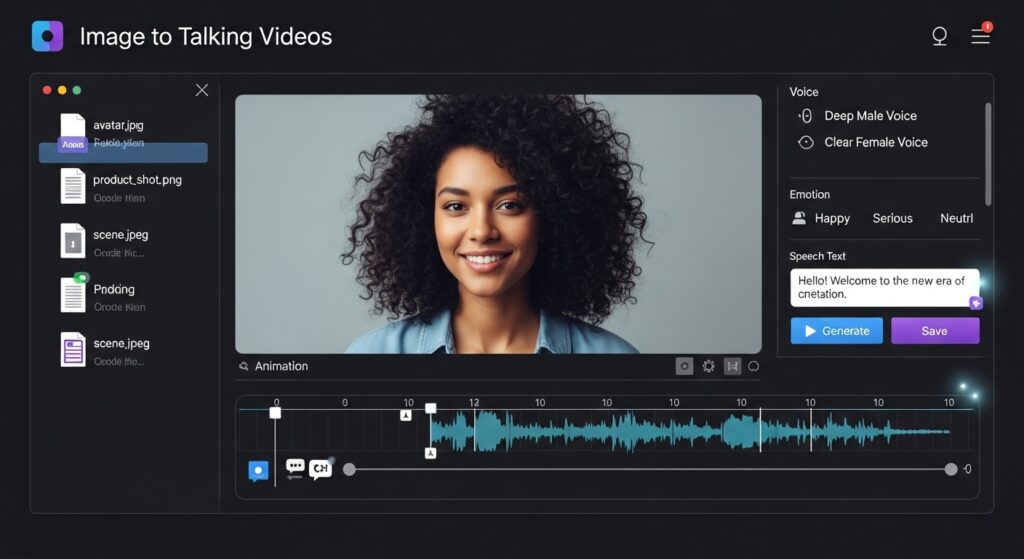Viewport: 1024px width, 559px height.
Task: Open the product_shot.png file
Action: [136, 180]
